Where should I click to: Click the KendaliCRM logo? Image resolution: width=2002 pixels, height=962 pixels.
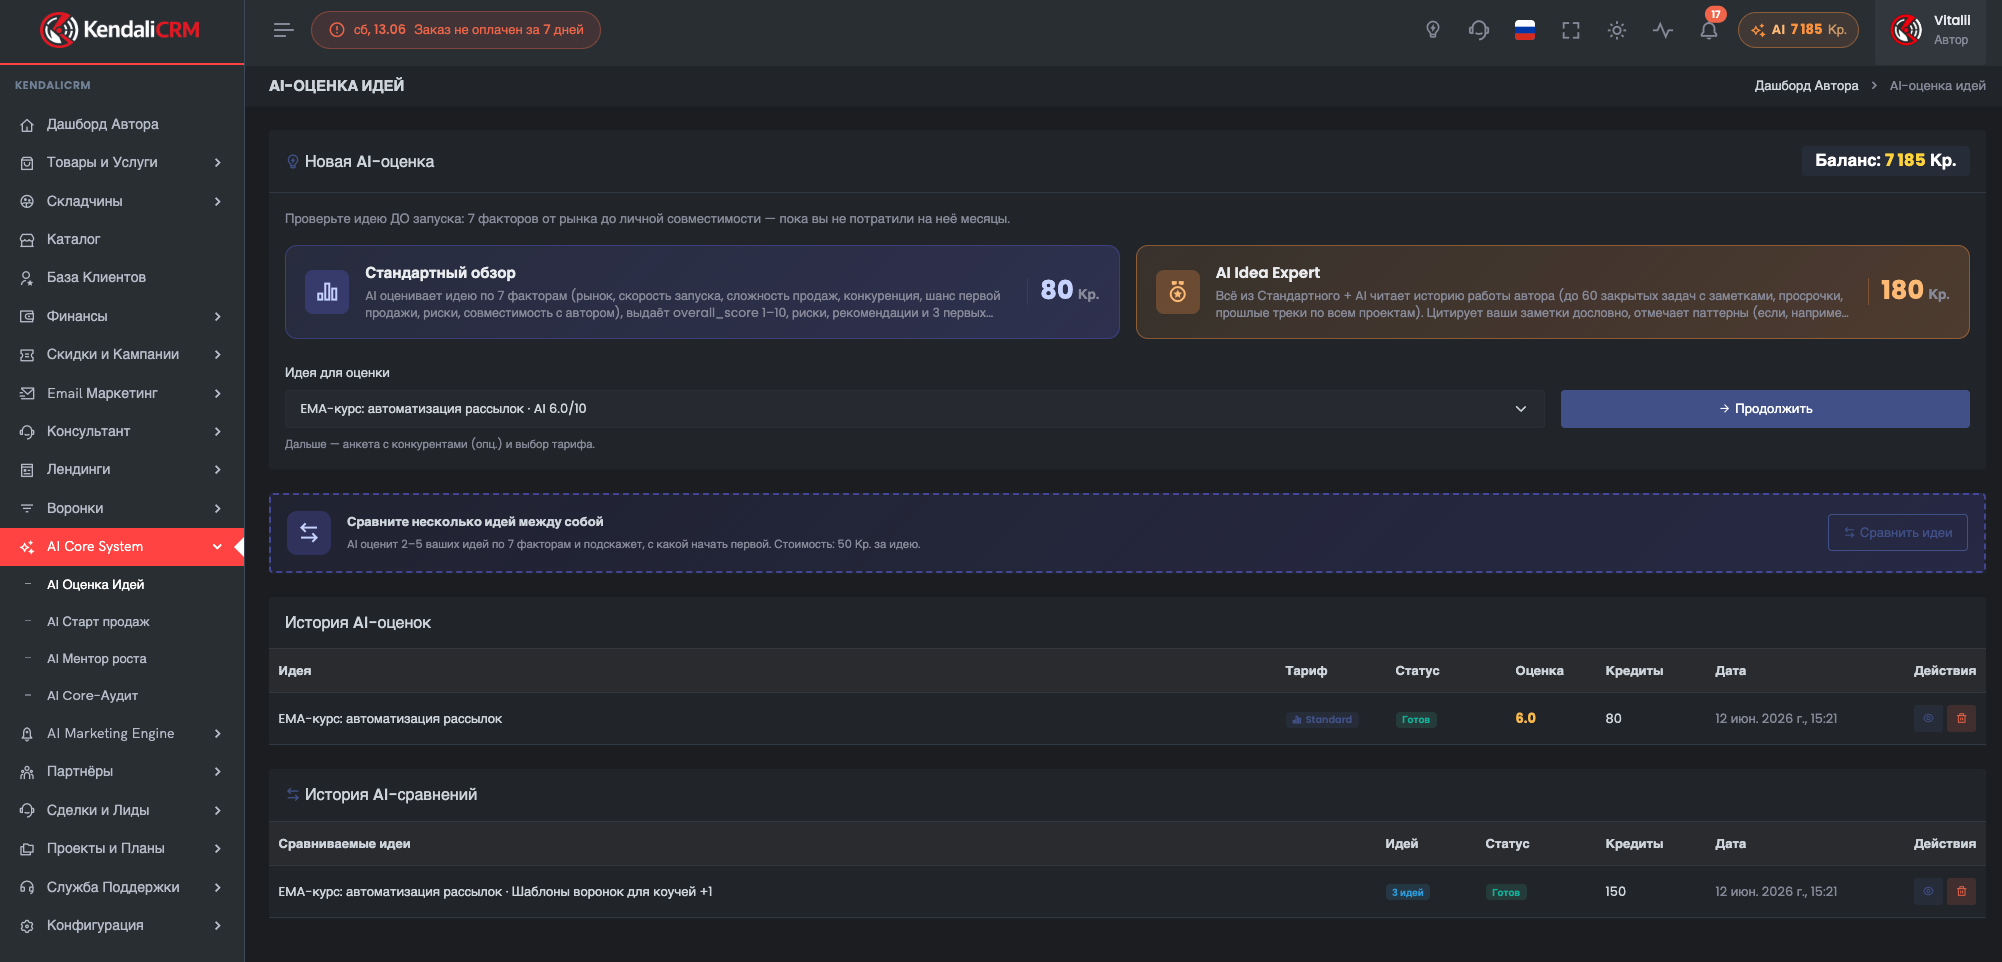120,30
